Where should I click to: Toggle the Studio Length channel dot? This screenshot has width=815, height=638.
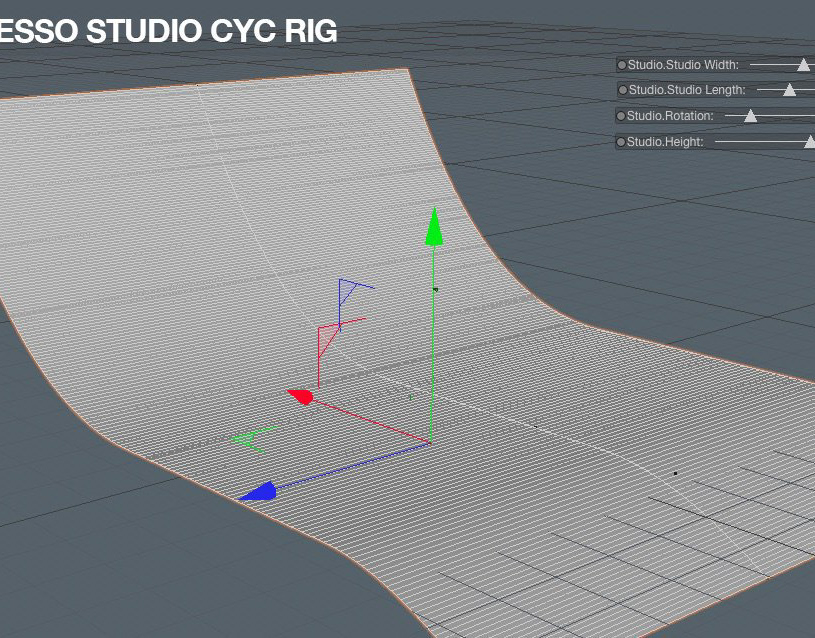[x=623, y=90]
